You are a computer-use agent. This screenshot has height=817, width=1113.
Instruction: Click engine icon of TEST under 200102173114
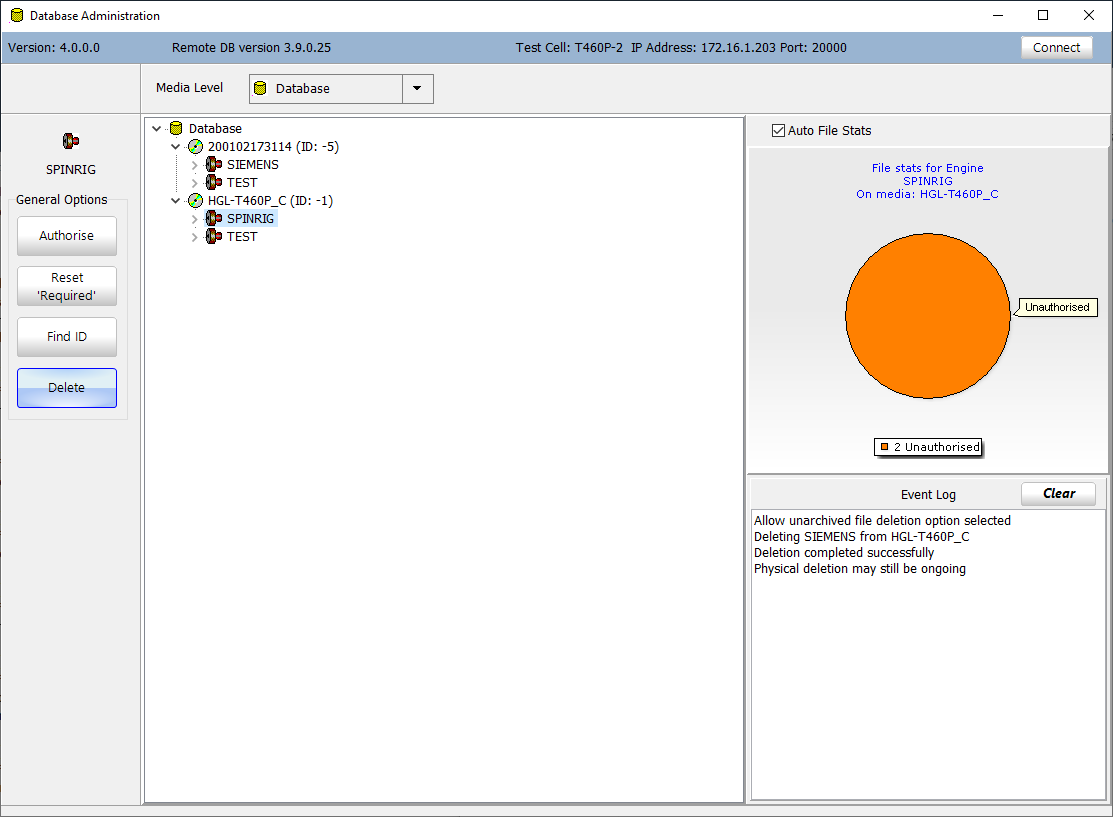(x=214, y=182)
